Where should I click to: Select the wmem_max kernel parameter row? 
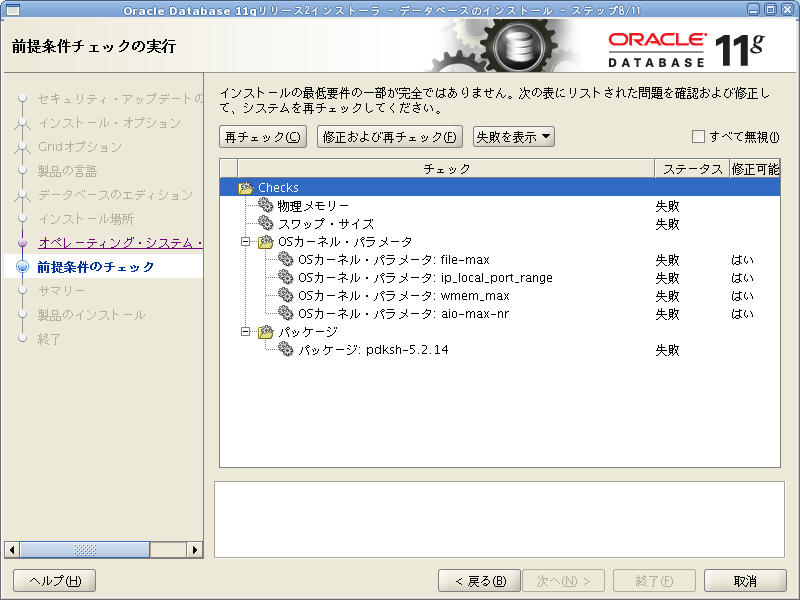500,295
